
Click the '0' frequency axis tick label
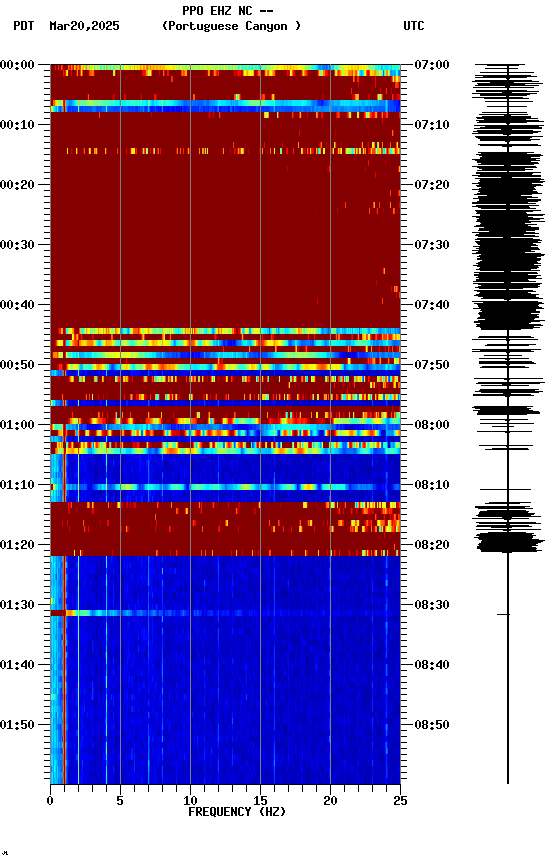tap(50, 801)
